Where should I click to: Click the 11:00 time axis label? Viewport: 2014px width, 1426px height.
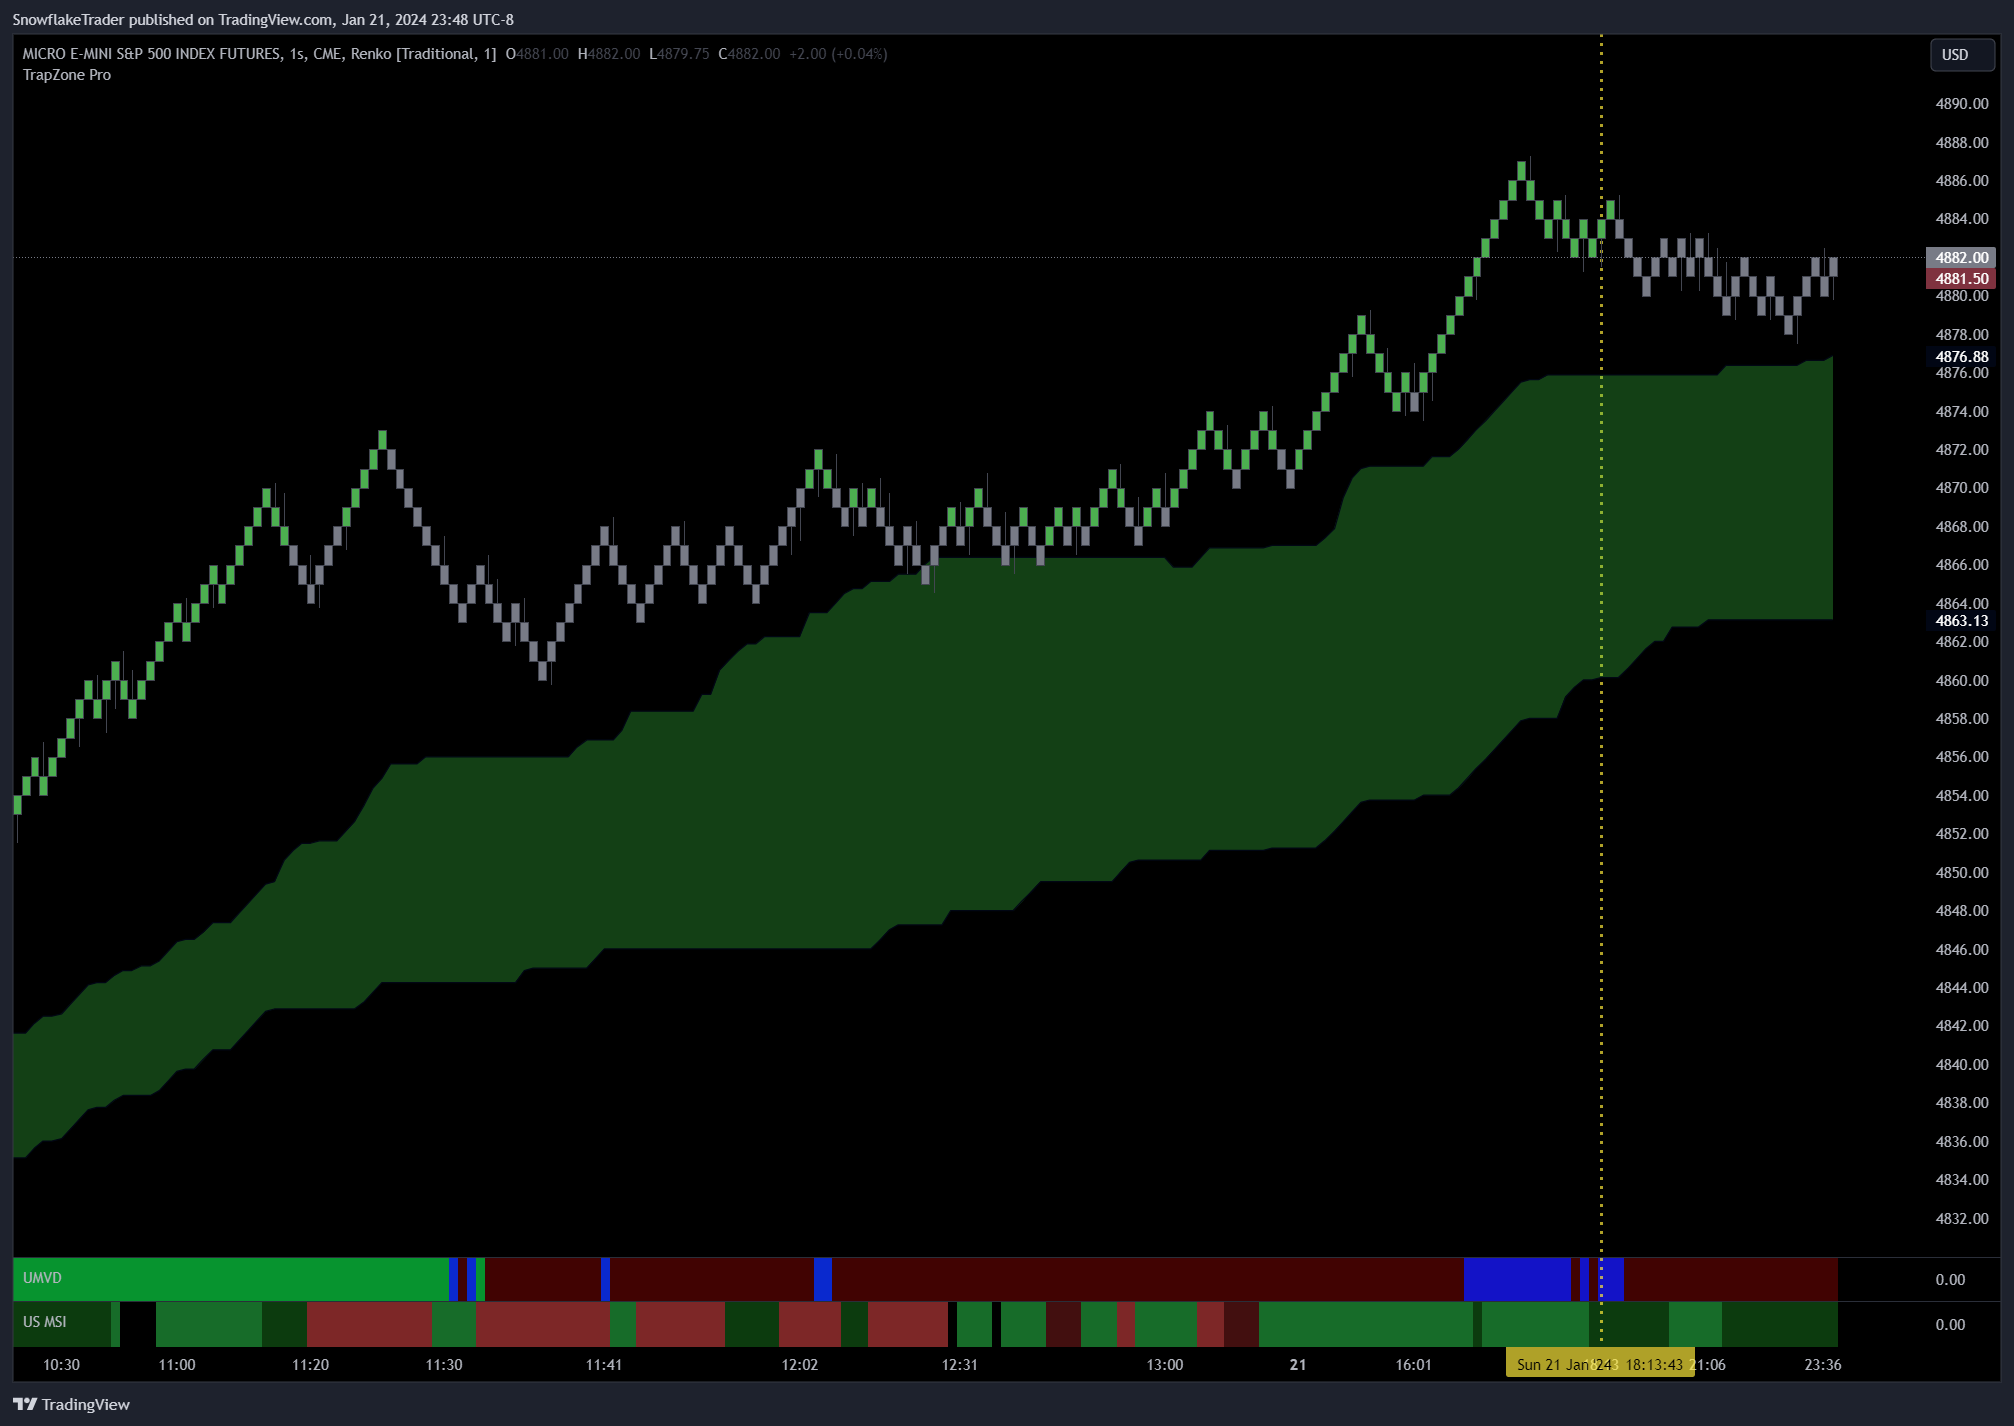point(177,1364)
